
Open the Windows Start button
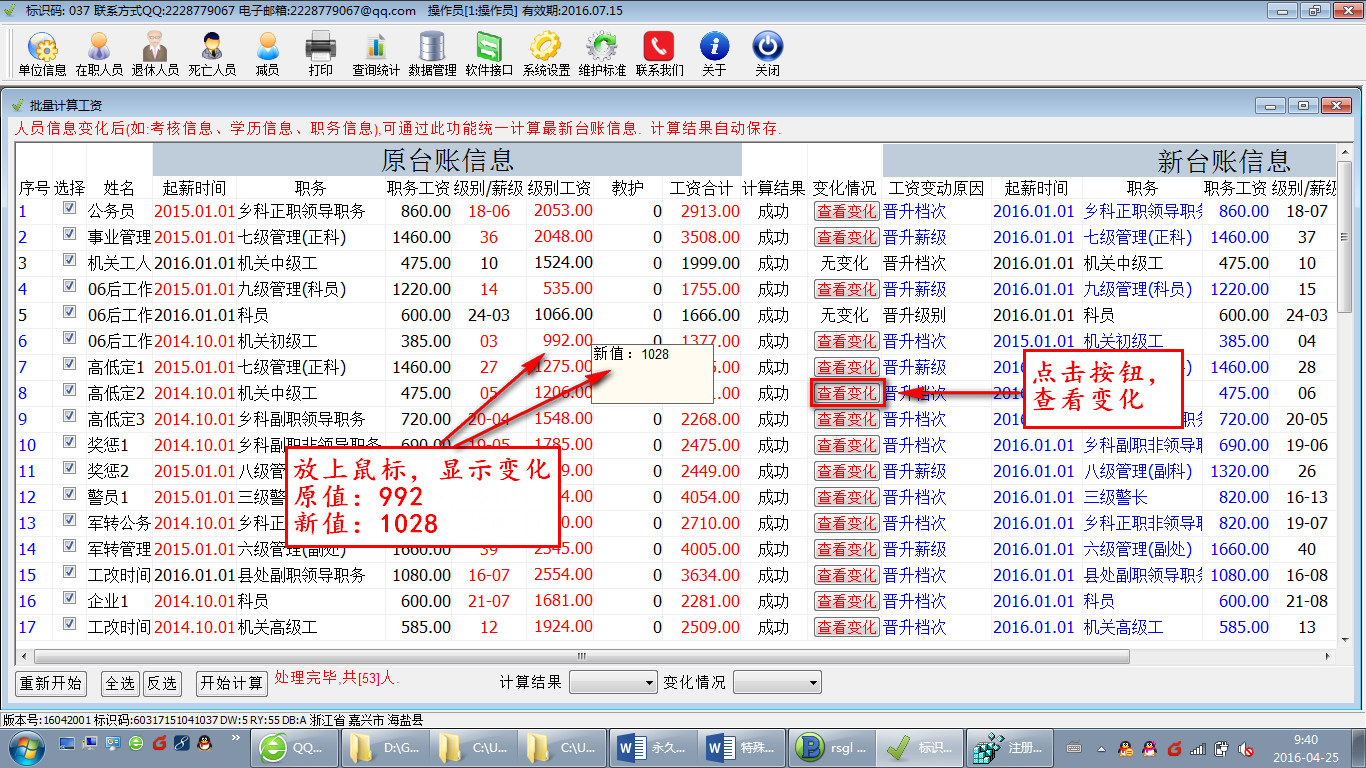pos(26,746)
